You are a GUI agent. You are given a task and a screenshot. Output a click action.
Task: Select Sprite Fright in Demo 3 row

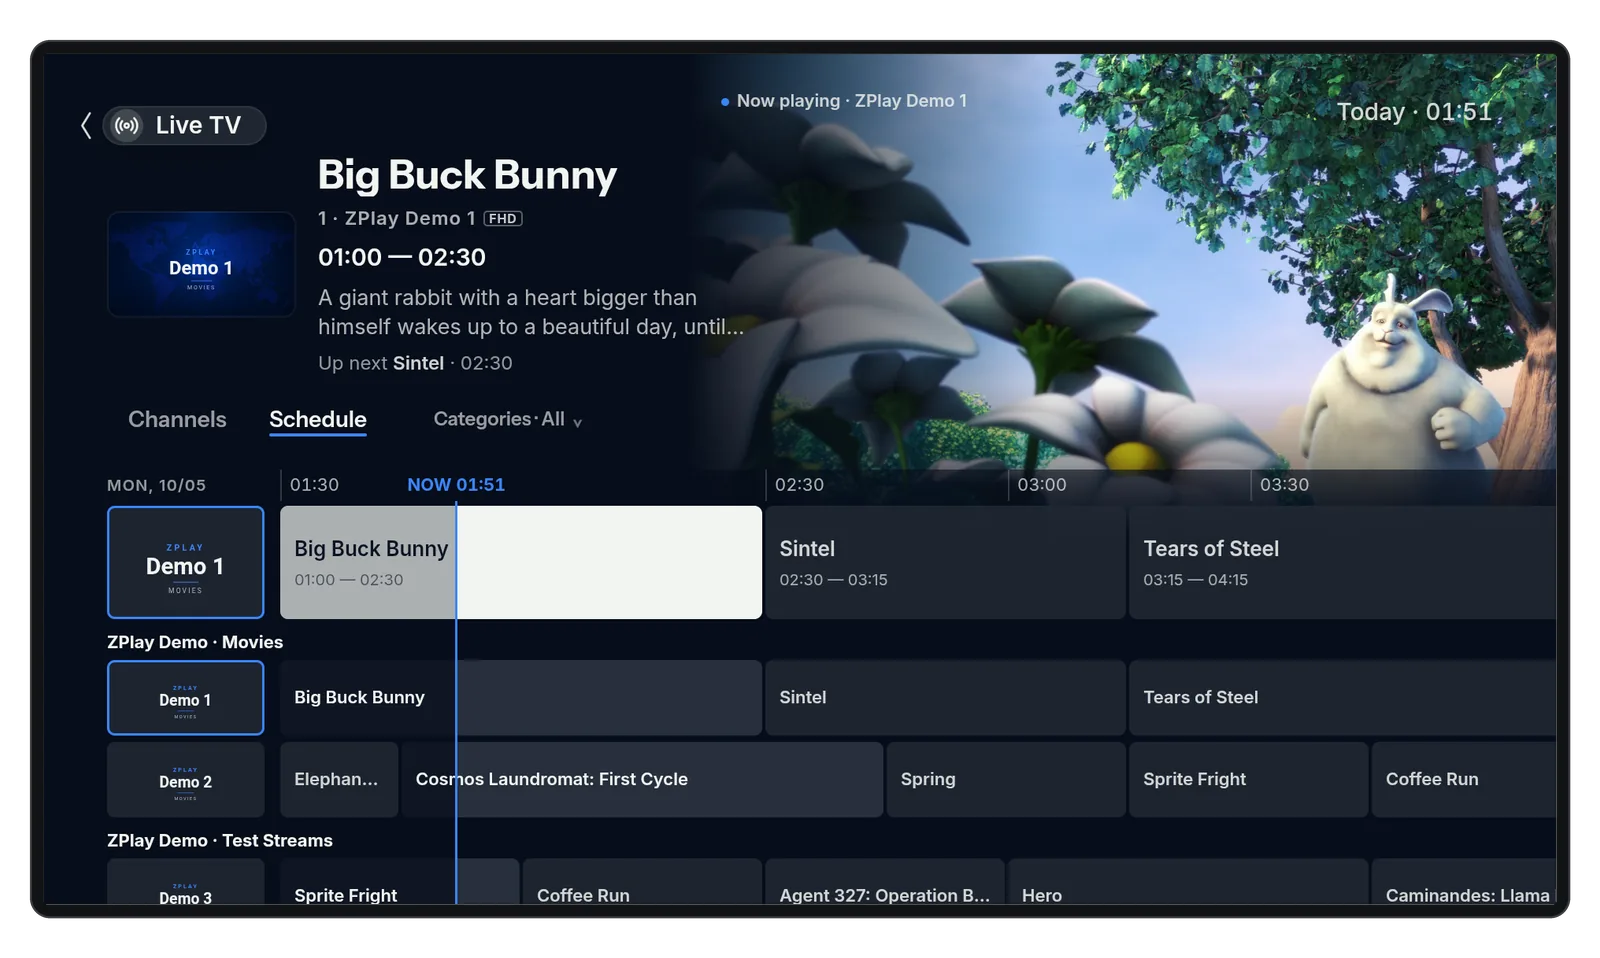click(x=400, y=882)
